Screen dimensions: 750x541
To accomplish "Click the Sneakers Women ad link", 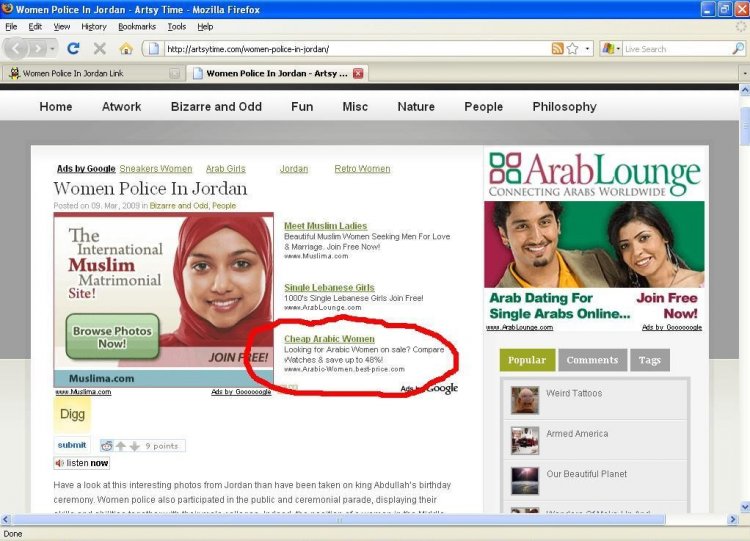I will pyautogui.click(x=156, y=169).
